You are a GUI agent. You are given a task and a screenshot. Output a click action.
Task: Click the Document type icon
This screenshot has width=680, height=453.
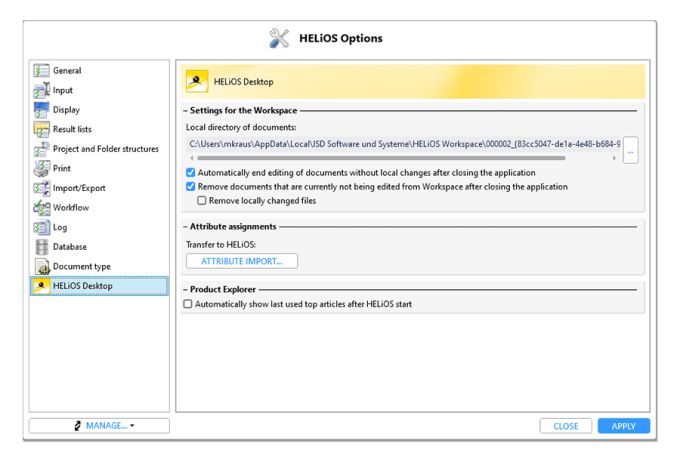(42, 266)
